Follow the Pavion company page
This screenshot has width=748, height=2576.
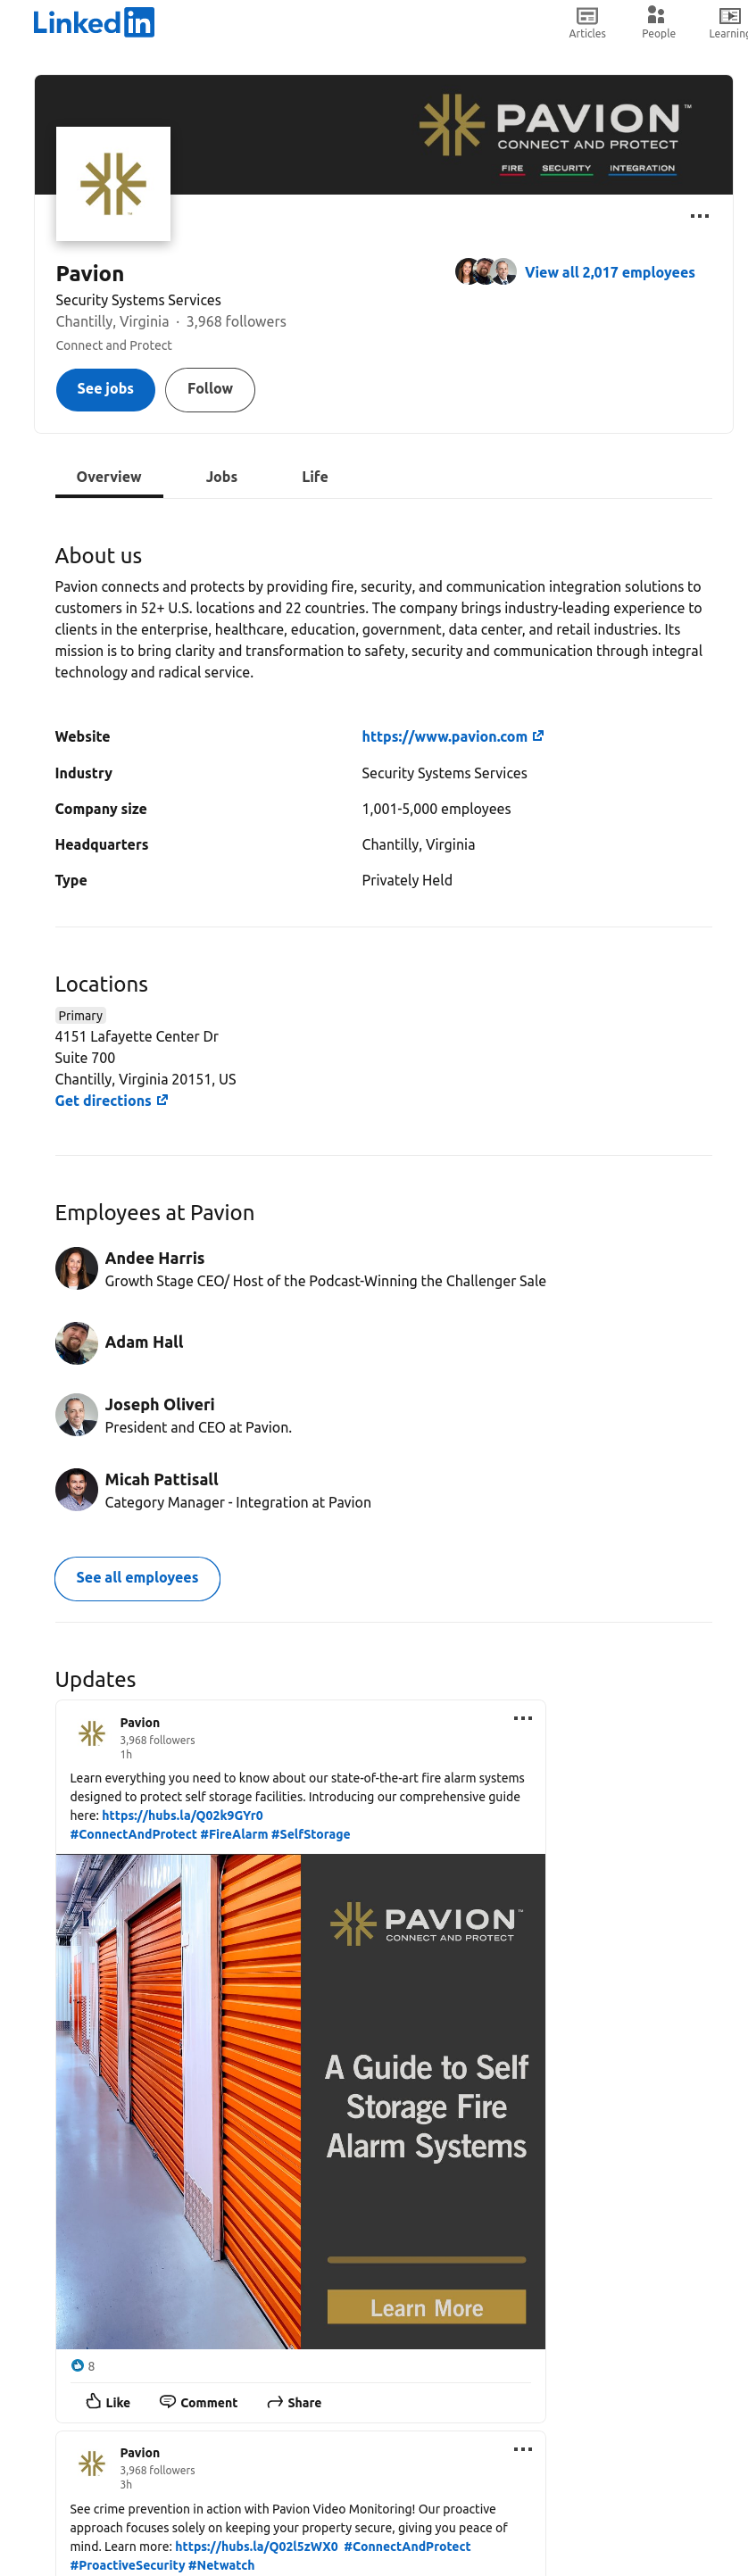(210, 389)
